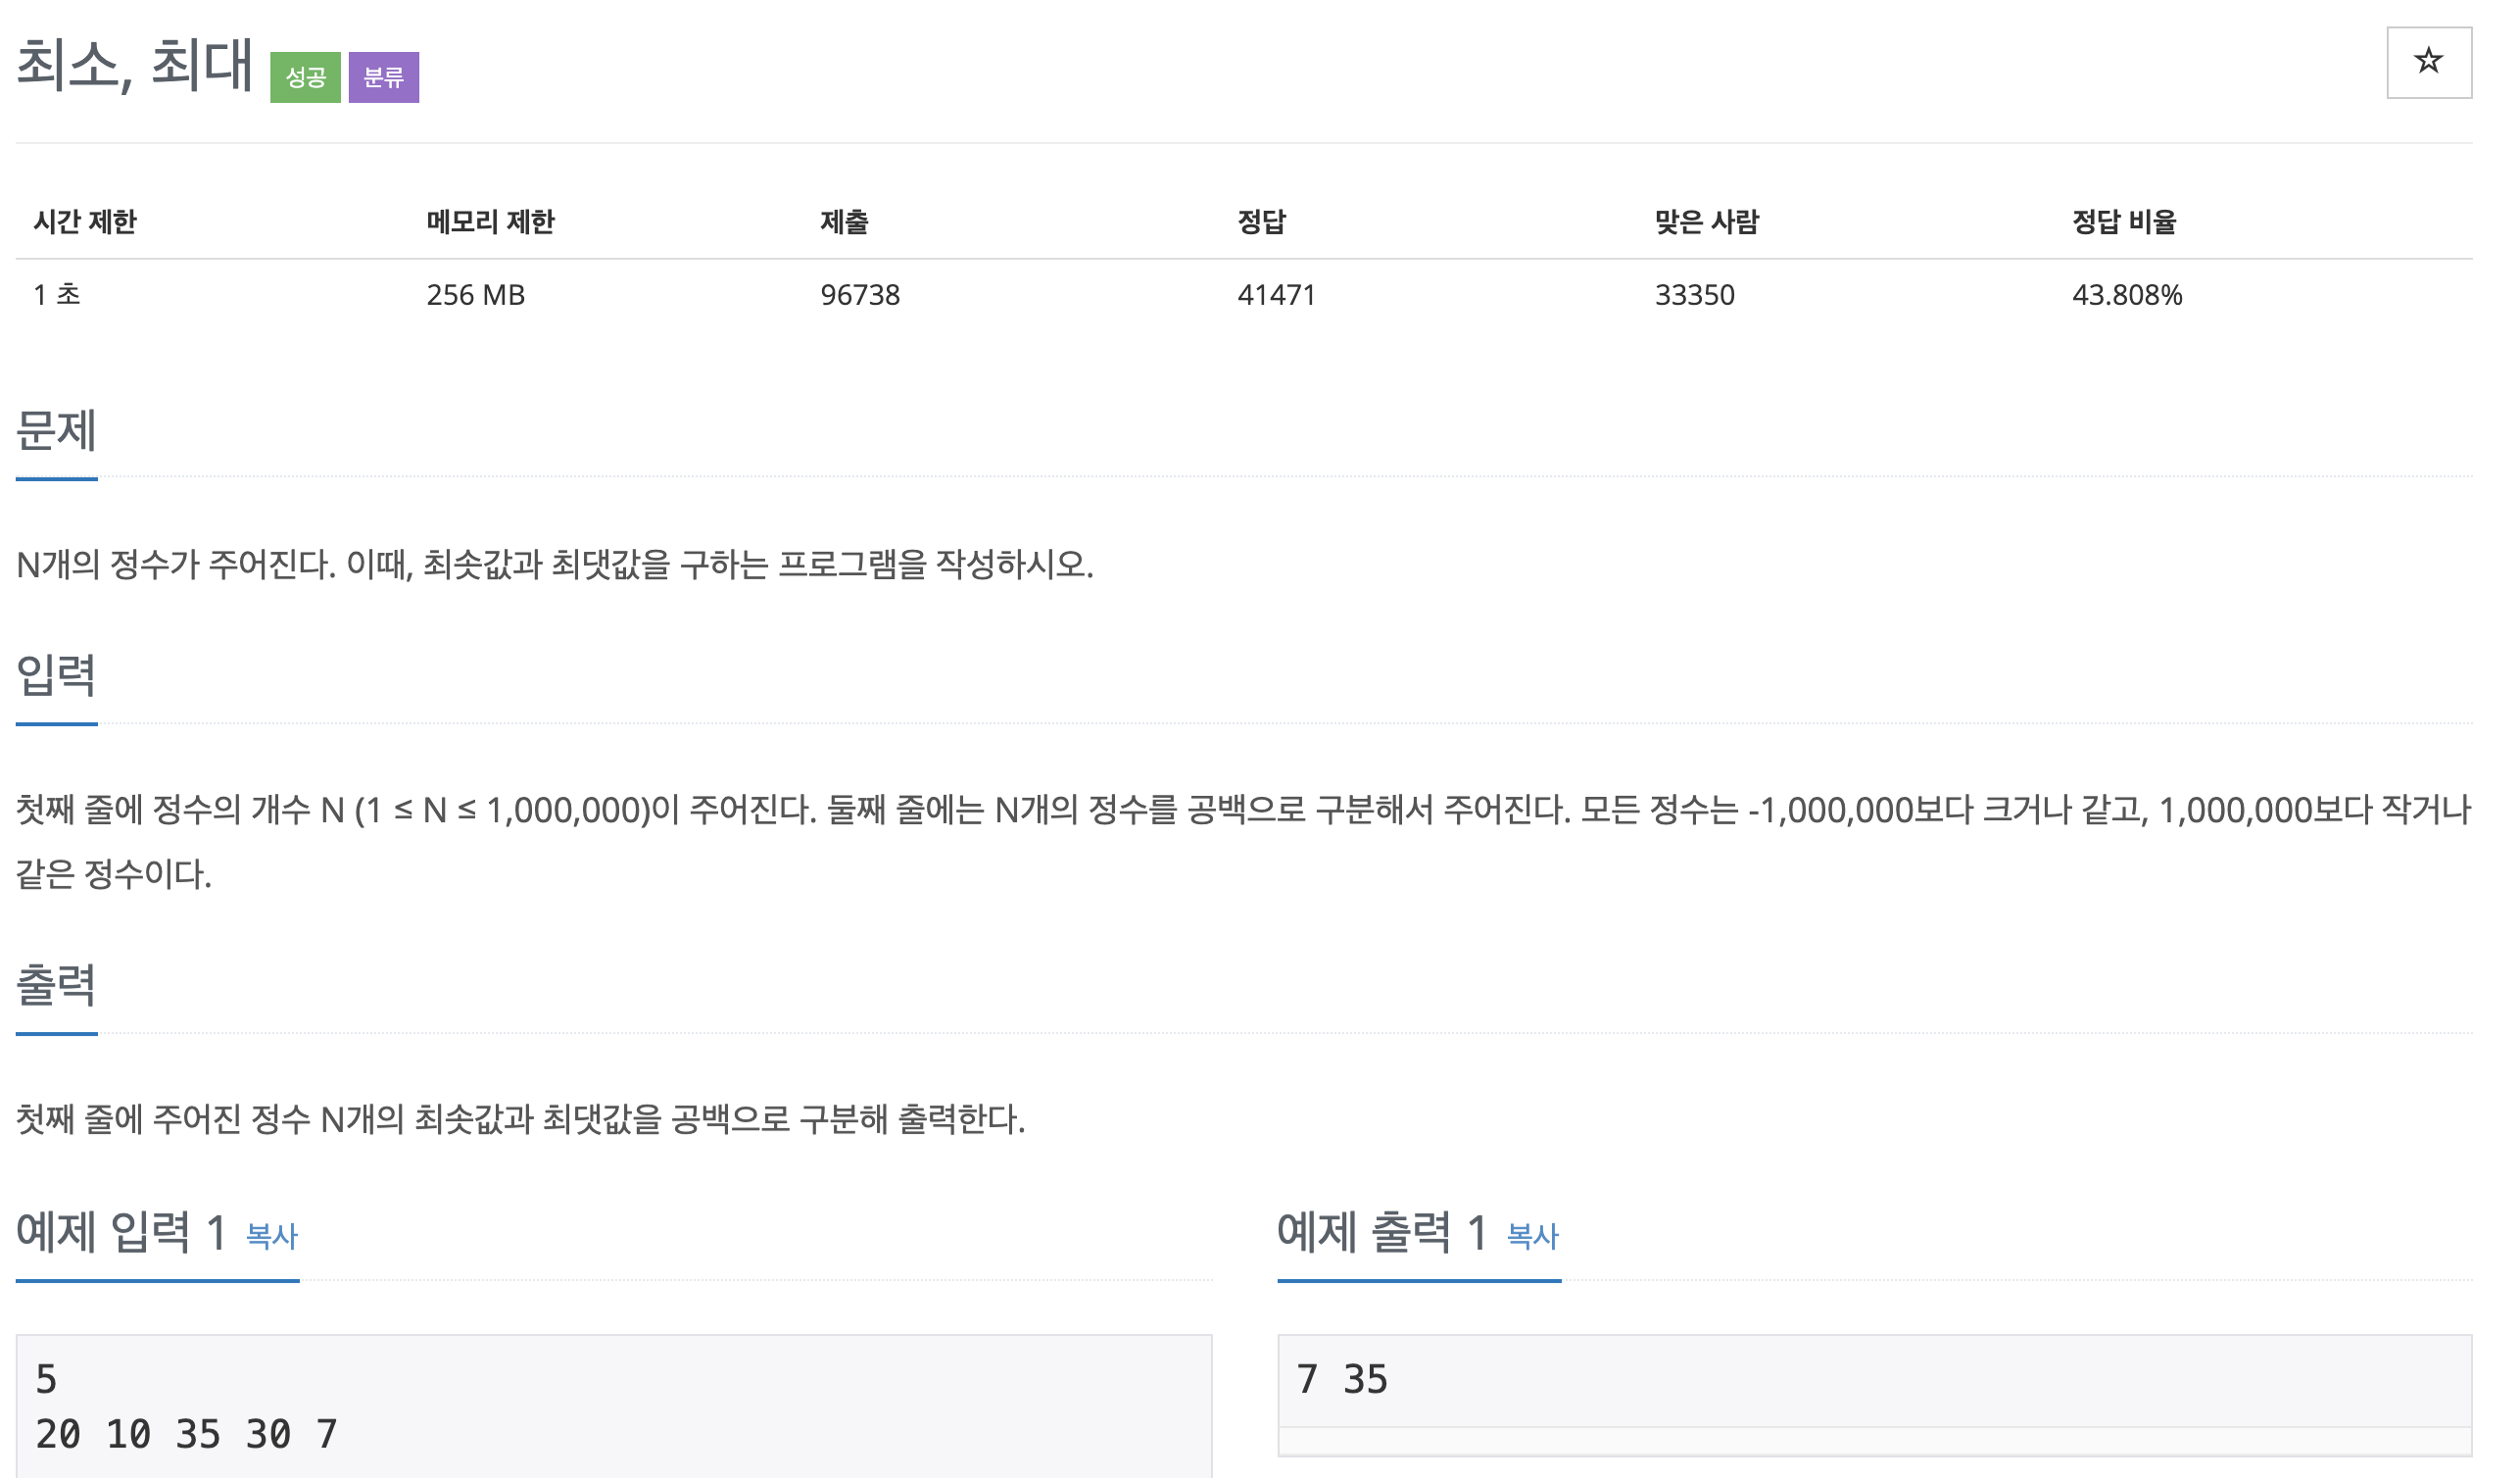Copy the 예제 출력 1 sample output
The height and width of the screenshot is (1478, 2520).
point(1530,1236)
